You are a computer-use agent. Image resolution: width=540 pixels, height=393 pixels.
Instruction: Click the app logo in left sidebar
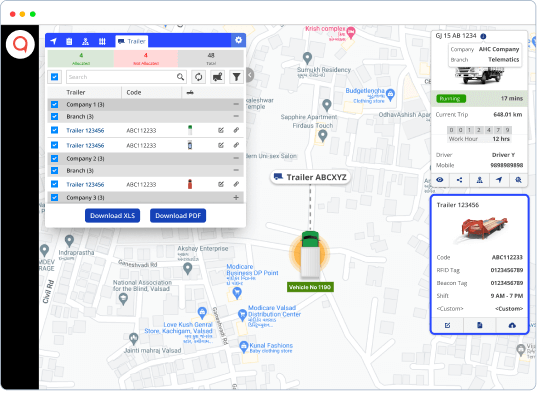point(20,44)
